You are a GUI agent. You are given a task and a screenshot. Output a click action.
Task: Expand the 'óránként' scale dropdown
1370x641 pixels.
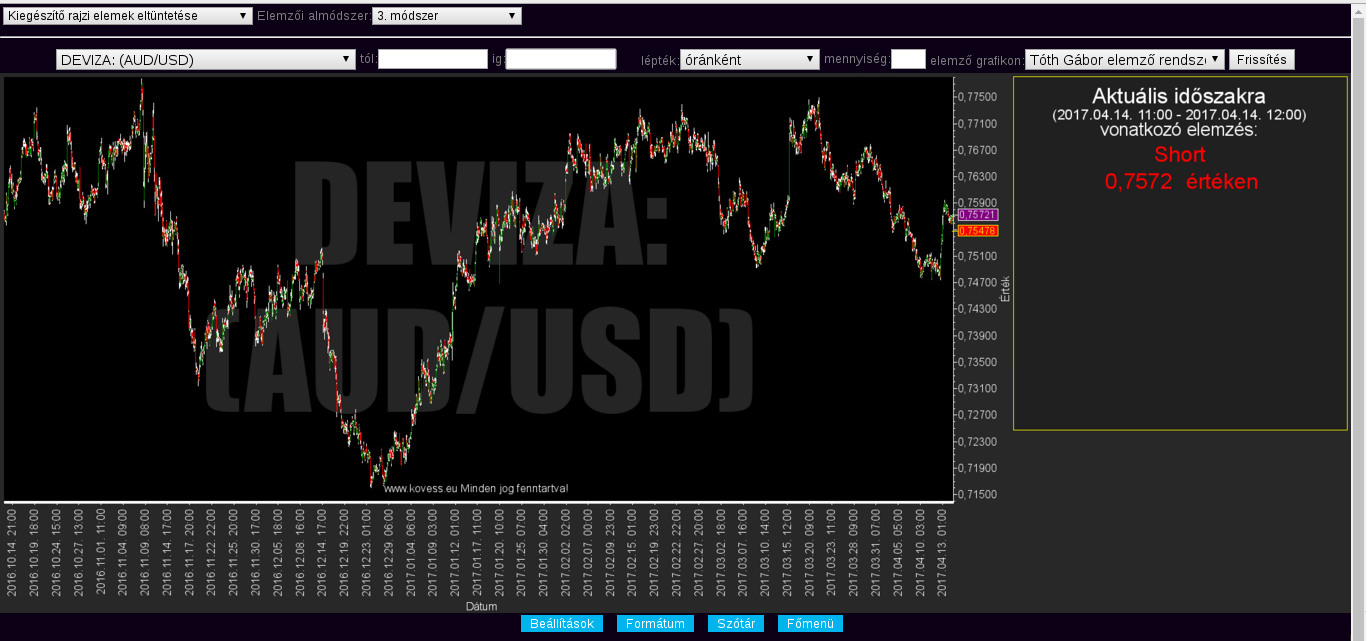click(x=749, y=60)
